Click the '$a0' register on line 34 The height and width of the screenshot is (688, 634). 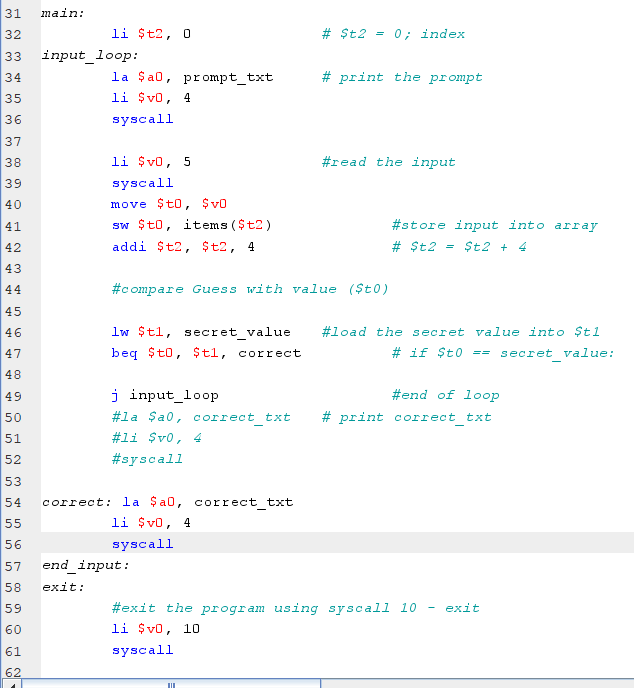coord(150,77)
